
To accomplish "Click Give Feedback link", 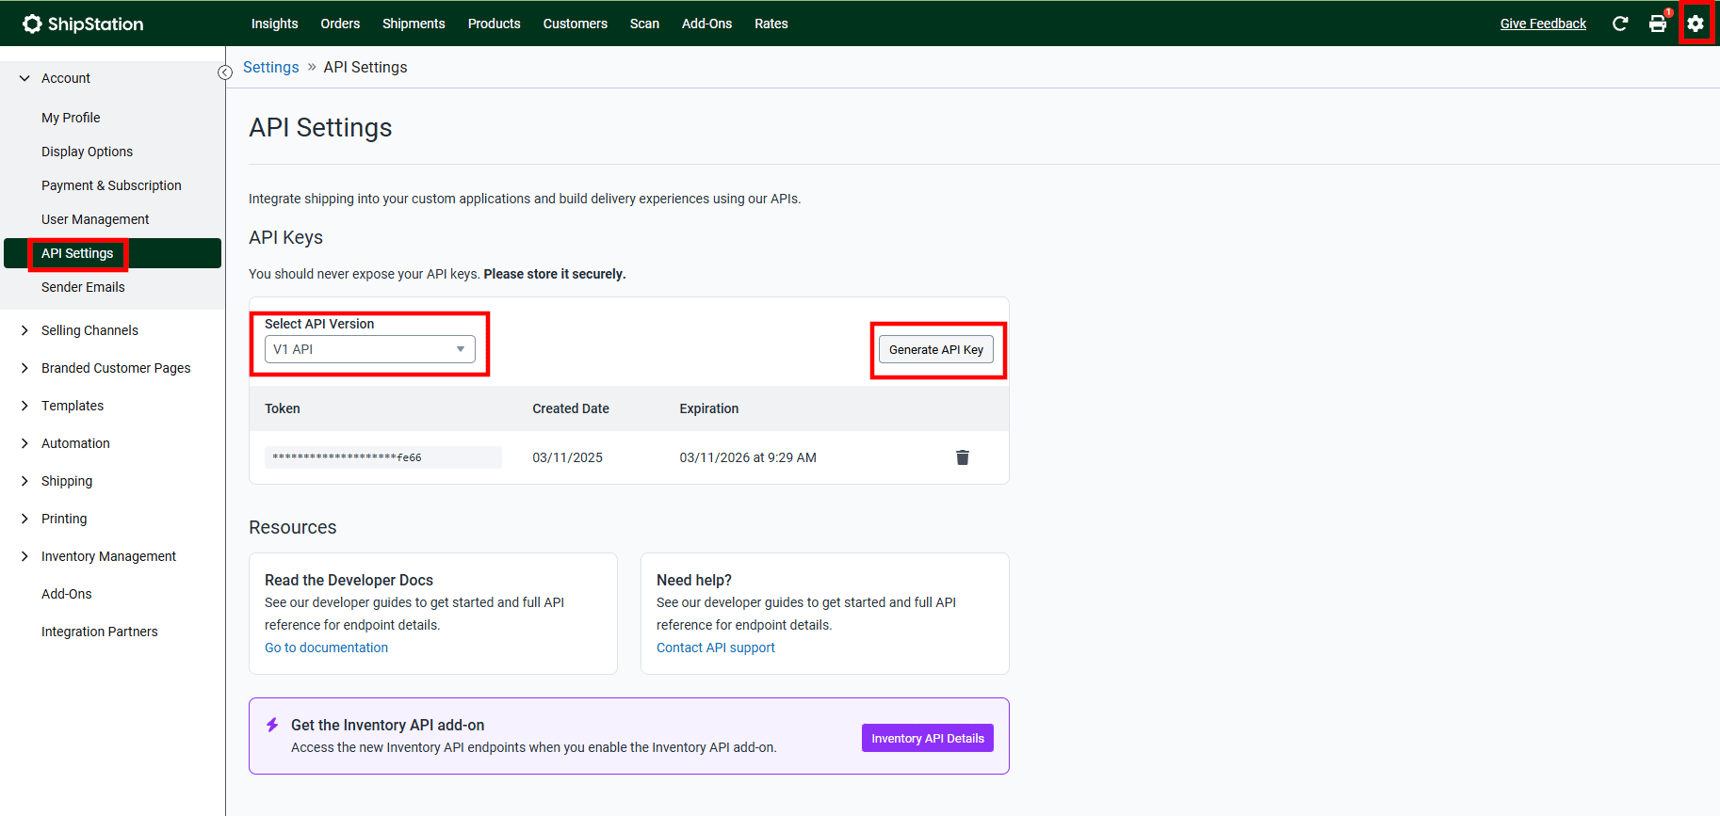I will (1543, 23).
